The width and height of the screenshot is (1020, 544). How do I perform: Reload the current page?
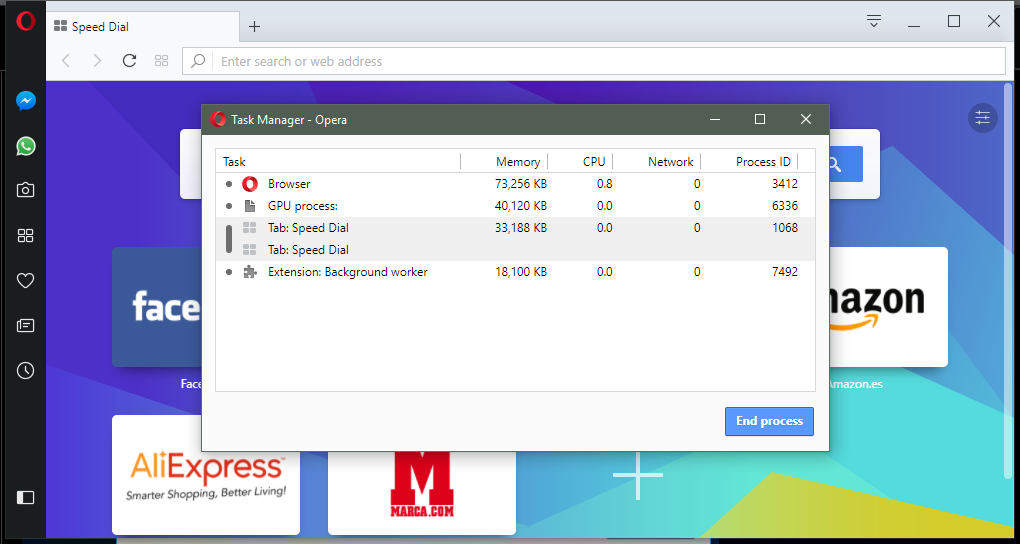point(129,61)
